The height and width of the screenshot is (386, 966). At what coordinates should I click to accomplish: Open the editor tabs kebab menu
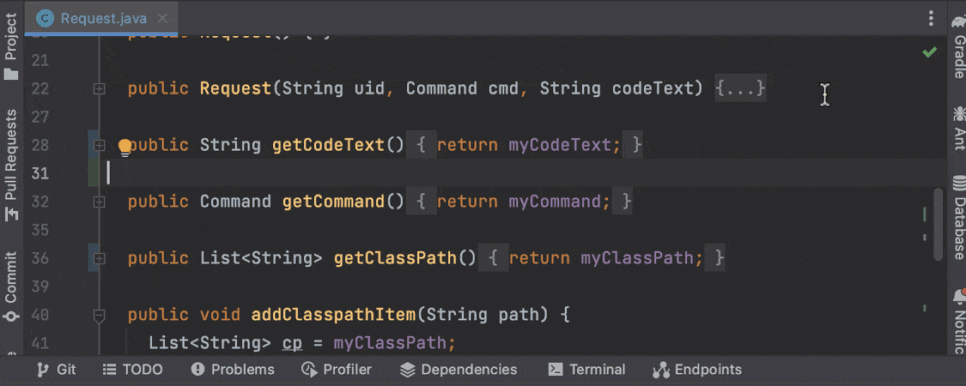pyautogui.click(x=931, y=18)
